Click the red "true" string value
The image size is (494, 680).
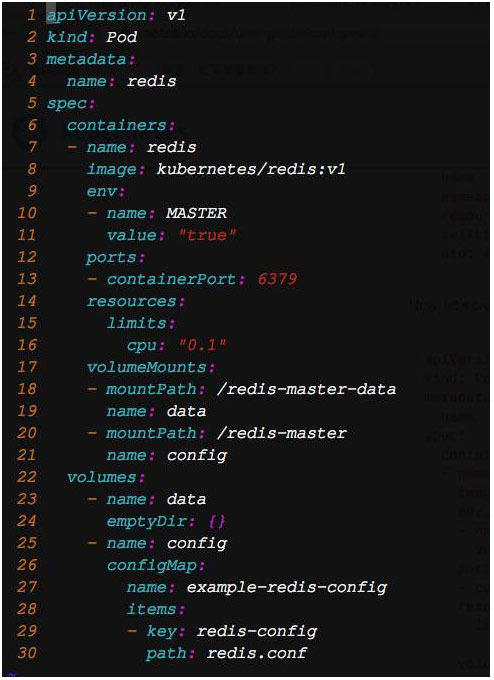[x=208, y=235]
